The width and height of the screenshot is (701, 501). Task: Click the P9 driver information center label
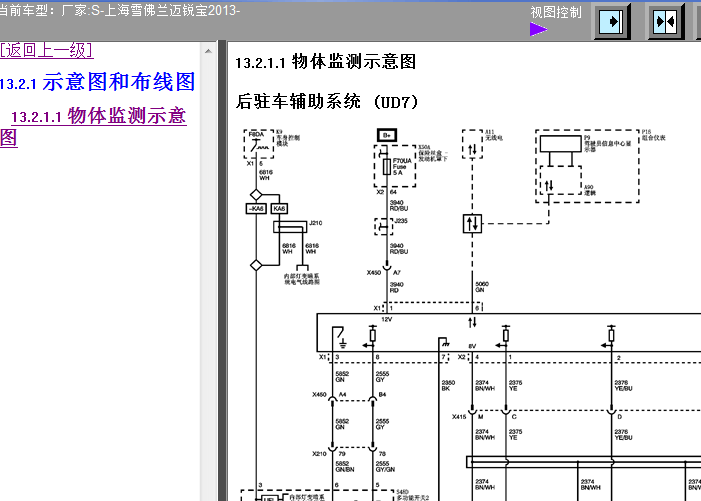[x=607, y=143]
